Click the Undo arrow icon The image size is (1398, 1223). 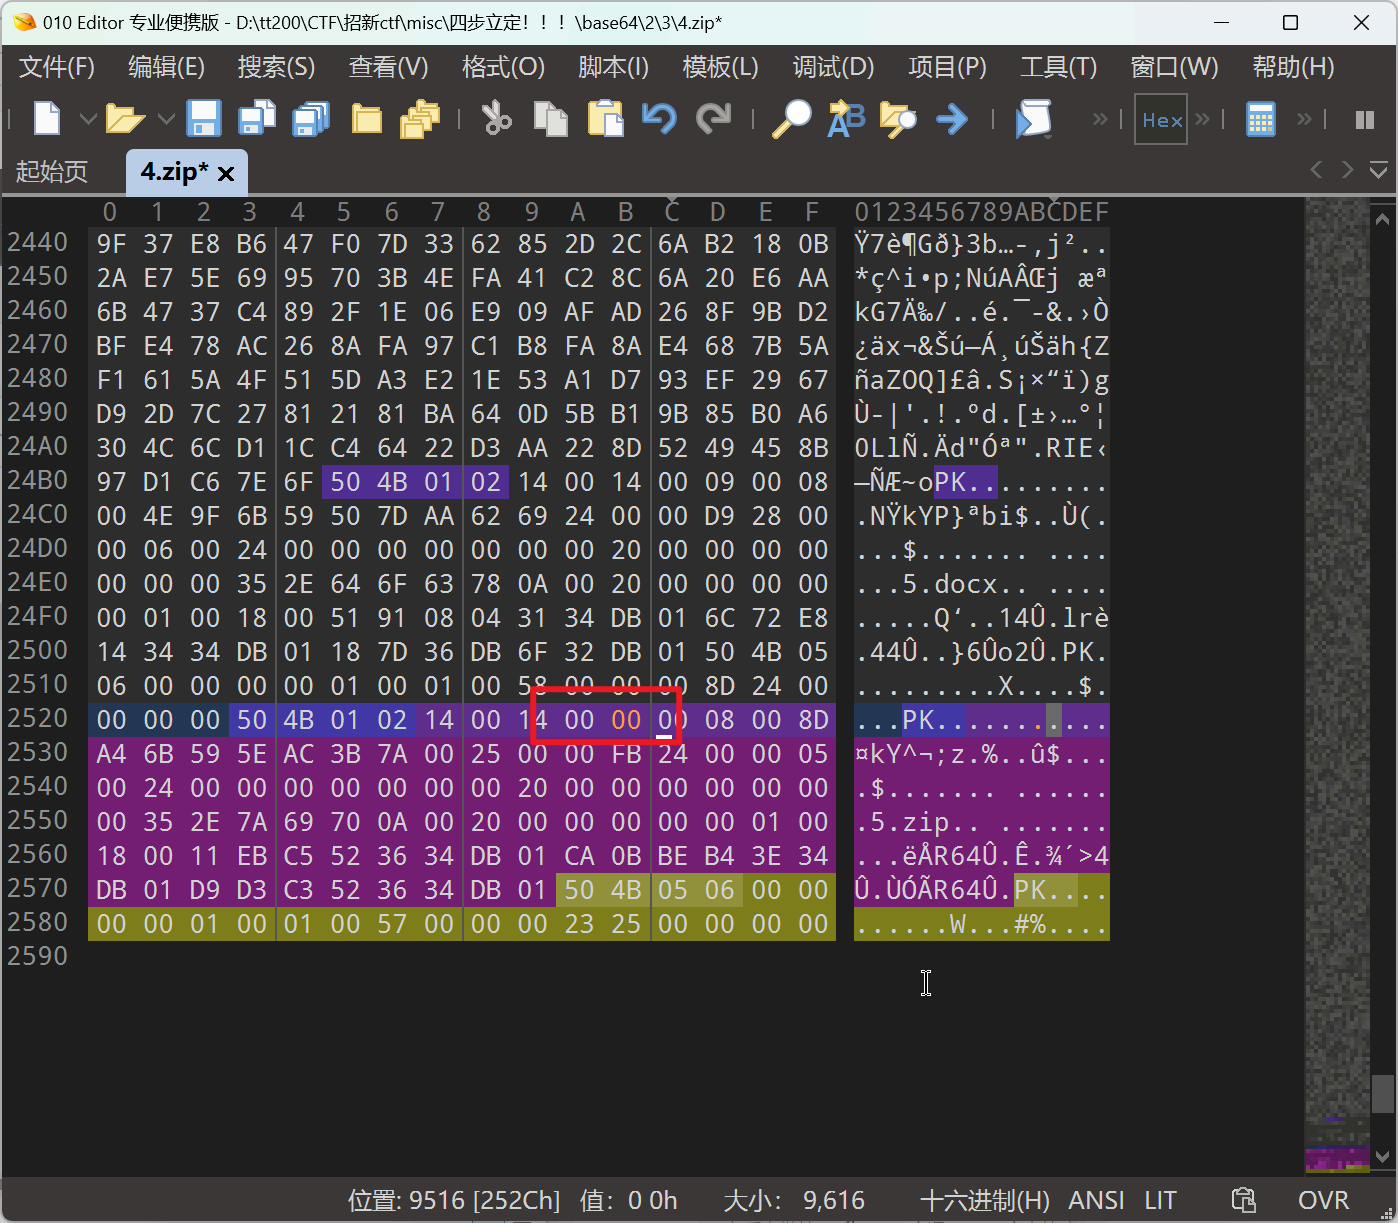659,119
